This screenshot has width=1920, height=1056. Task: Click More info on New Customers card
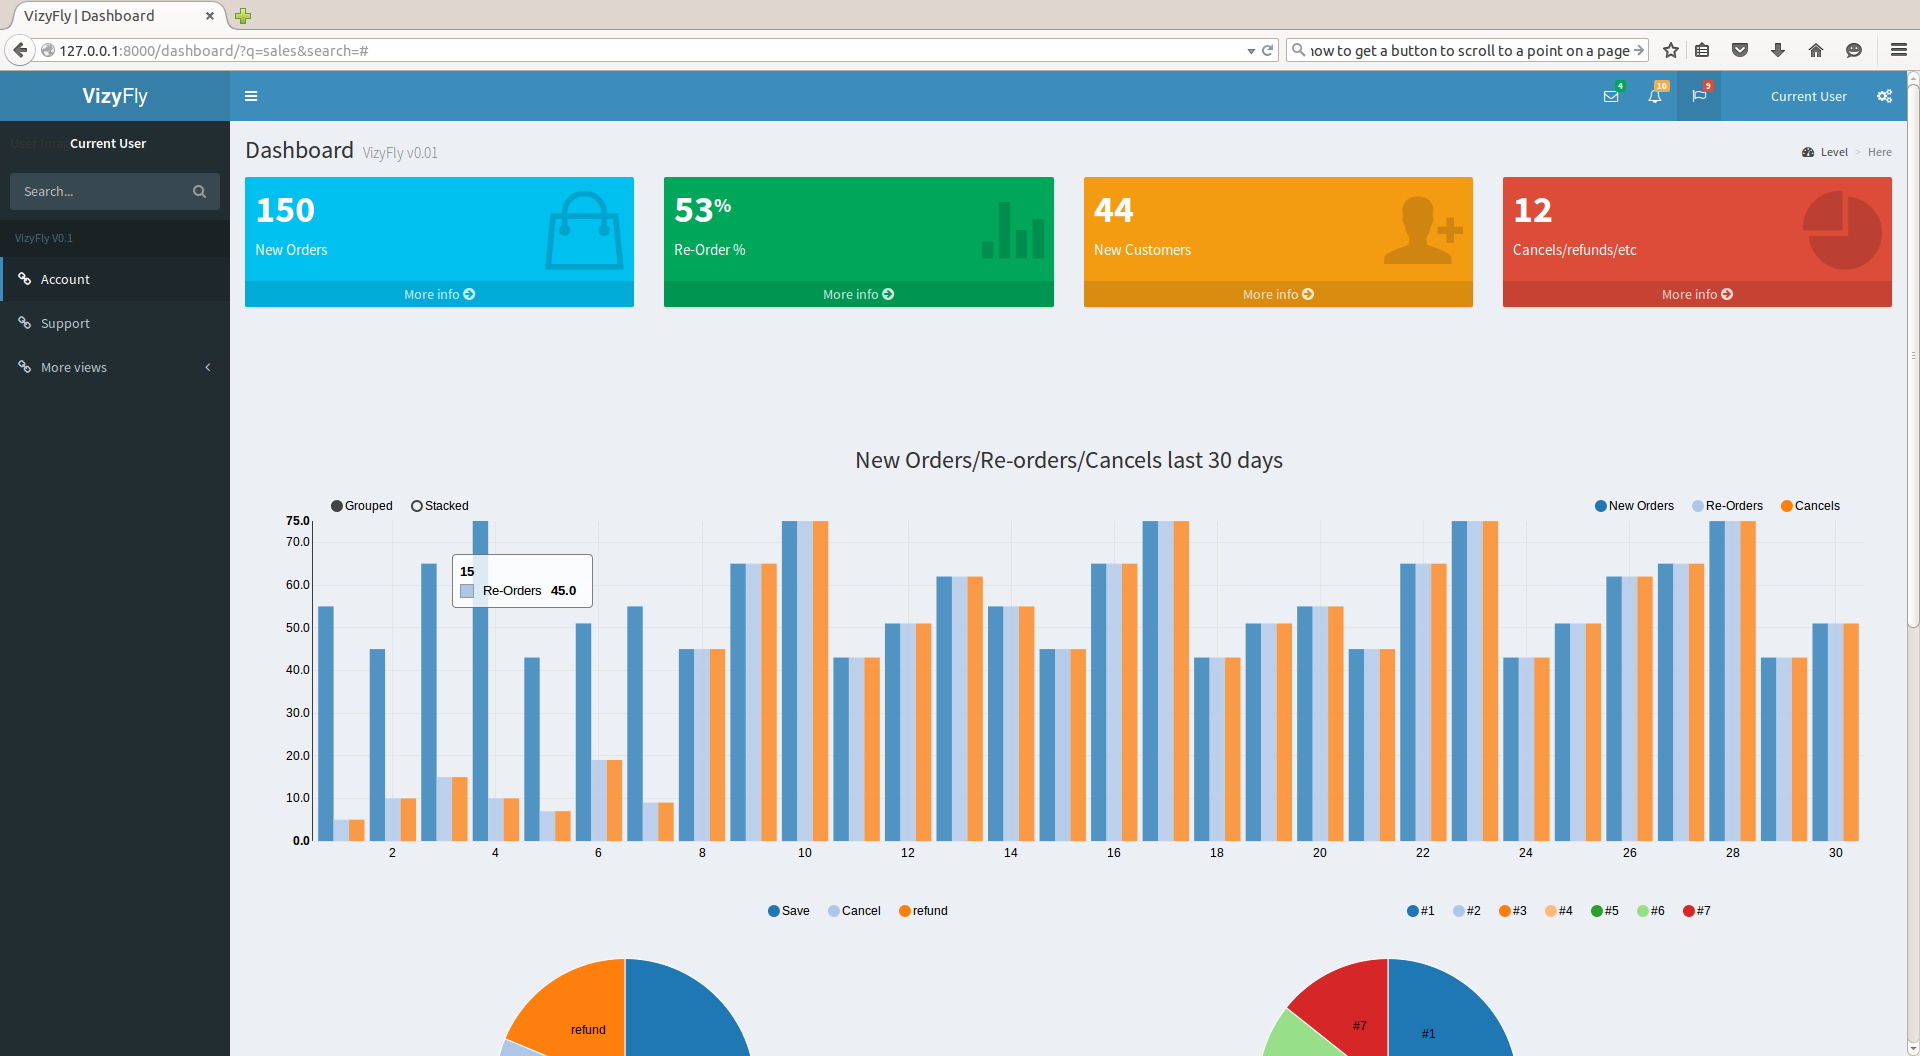click(1277, 294)
